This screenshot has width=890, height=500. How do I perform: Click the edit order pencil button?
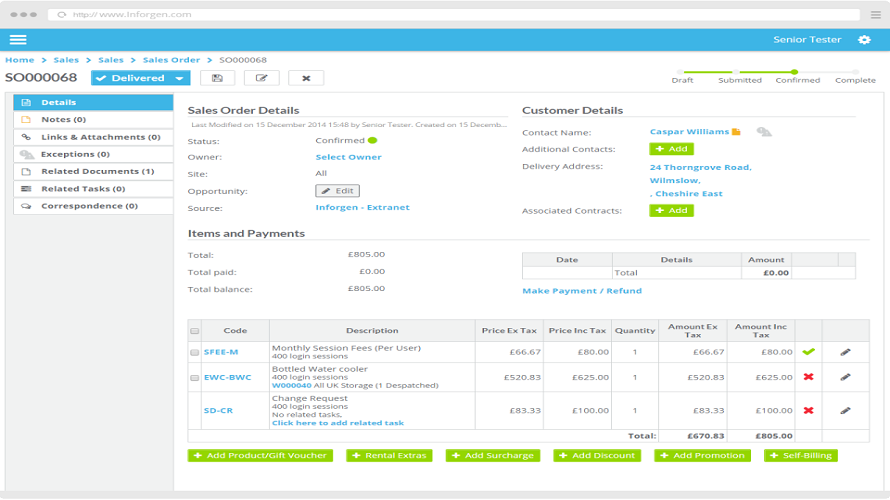[262, 78]
